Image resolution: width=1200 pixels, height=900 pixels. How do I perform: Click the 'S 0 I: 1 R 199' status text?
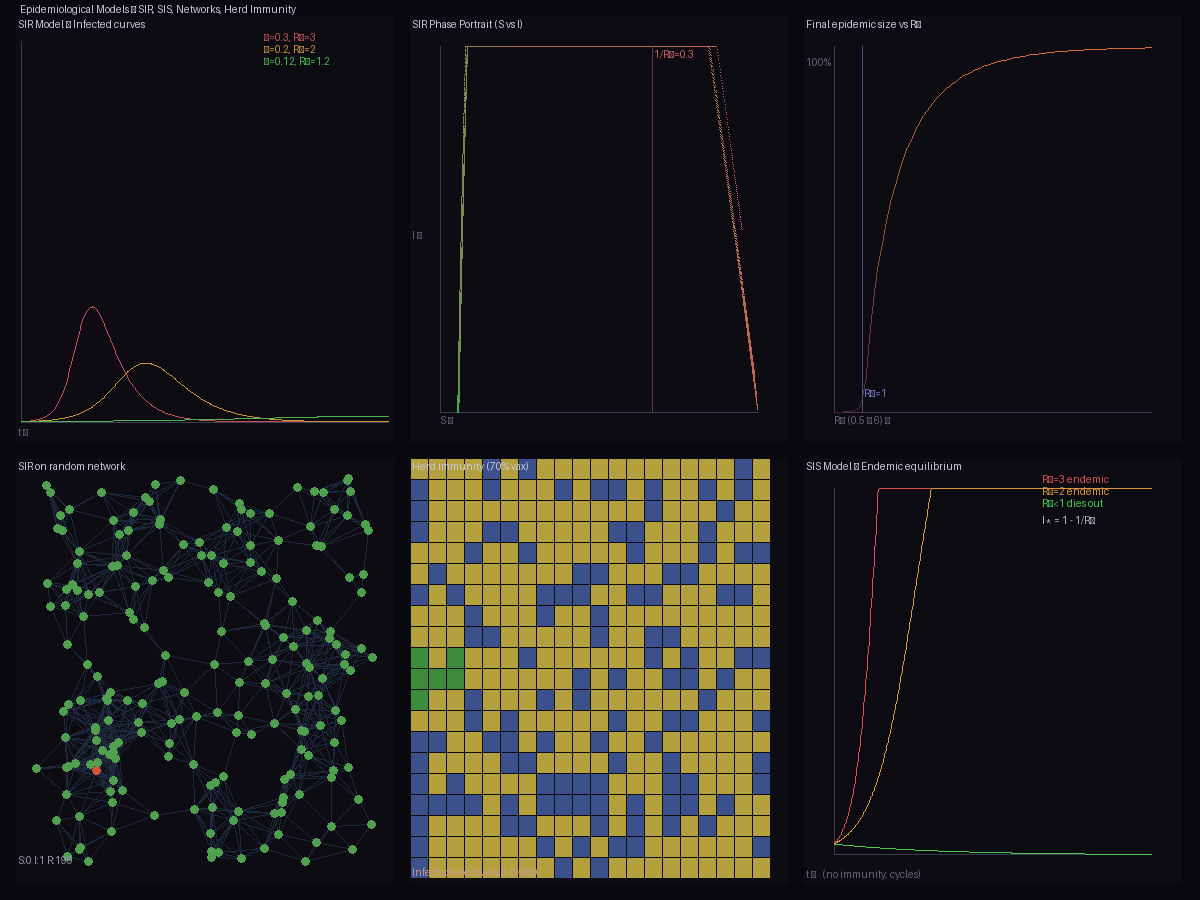tap(44, 858)
